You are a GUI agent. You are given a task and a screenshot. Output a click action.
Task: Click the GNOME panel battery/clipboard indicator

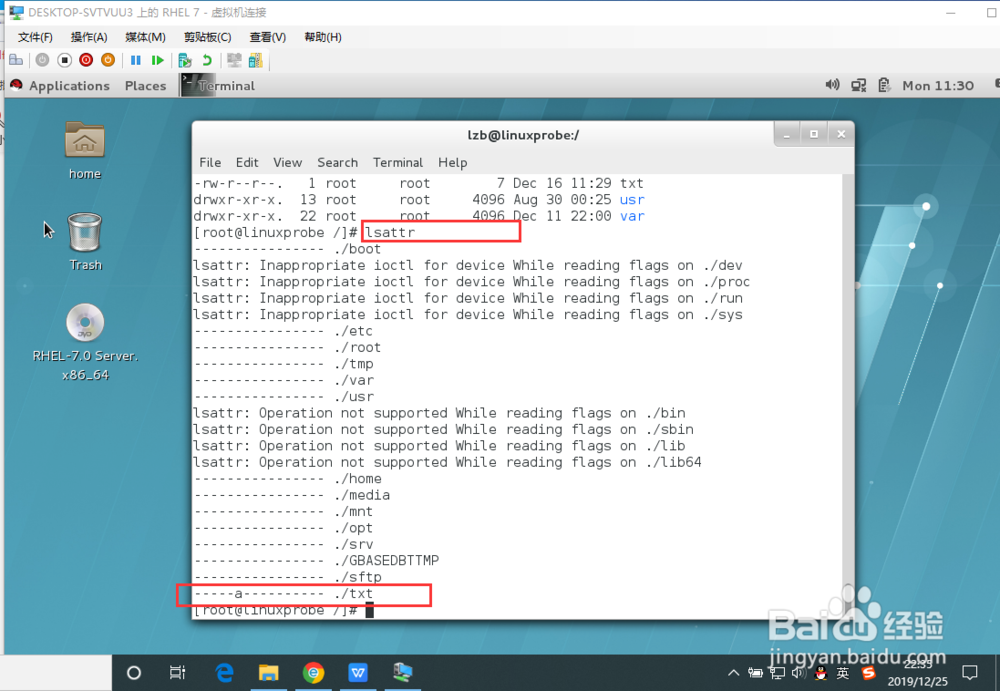pos(884,85)
